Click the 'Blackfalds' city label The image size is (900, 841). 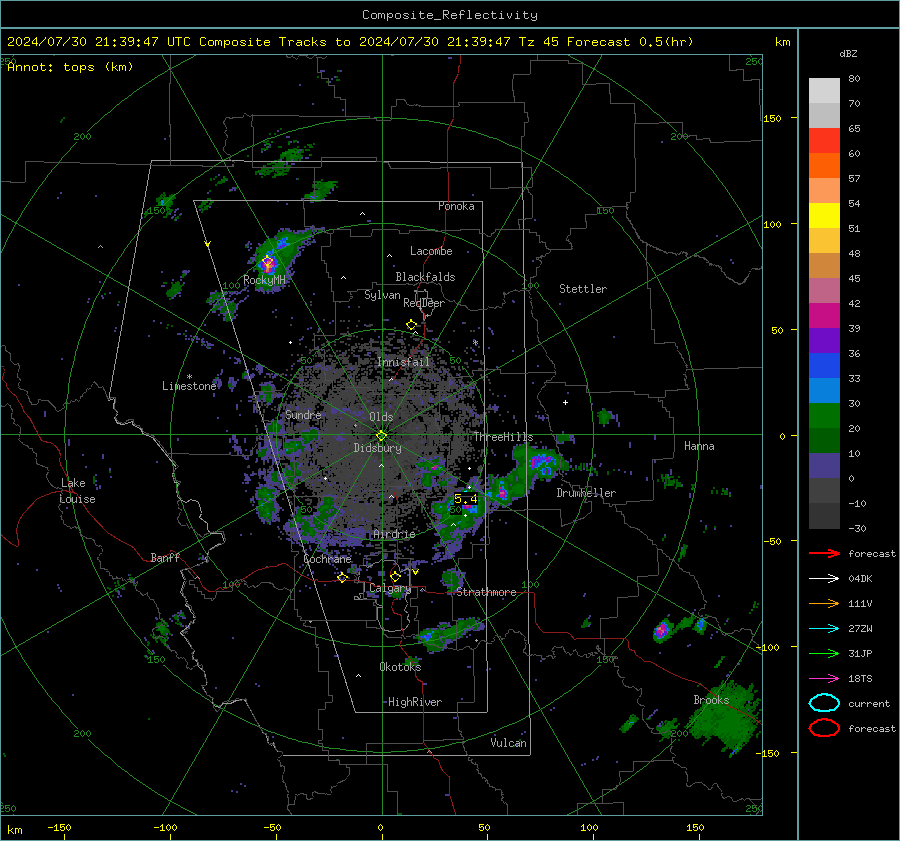pyautogui.click(x=425, y=277)
